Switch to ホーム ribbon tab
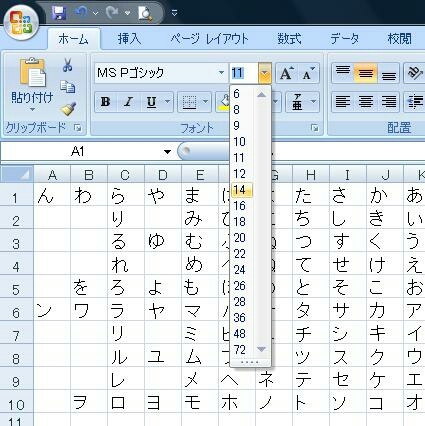 [73, 39]
